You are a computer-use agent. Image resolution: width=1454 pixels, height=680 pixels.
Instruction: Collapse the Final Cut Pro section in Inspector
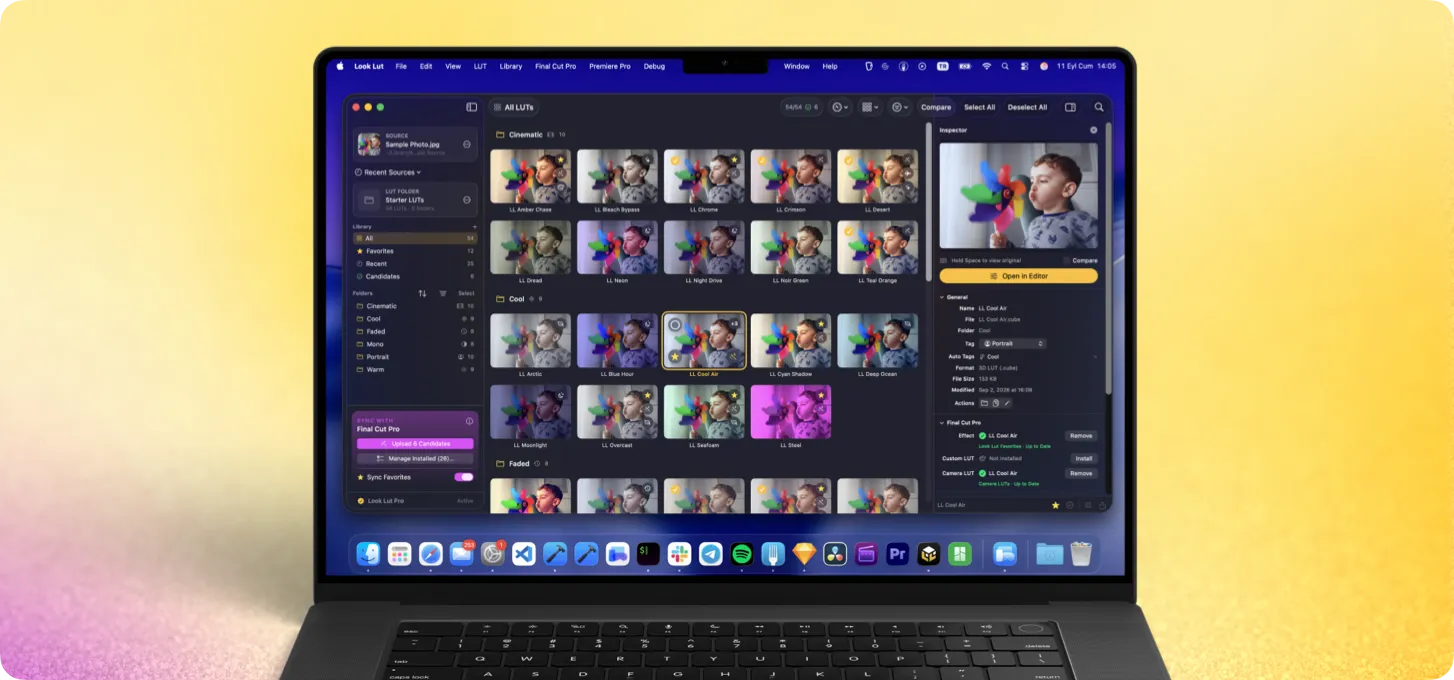(x=942, y=422)
